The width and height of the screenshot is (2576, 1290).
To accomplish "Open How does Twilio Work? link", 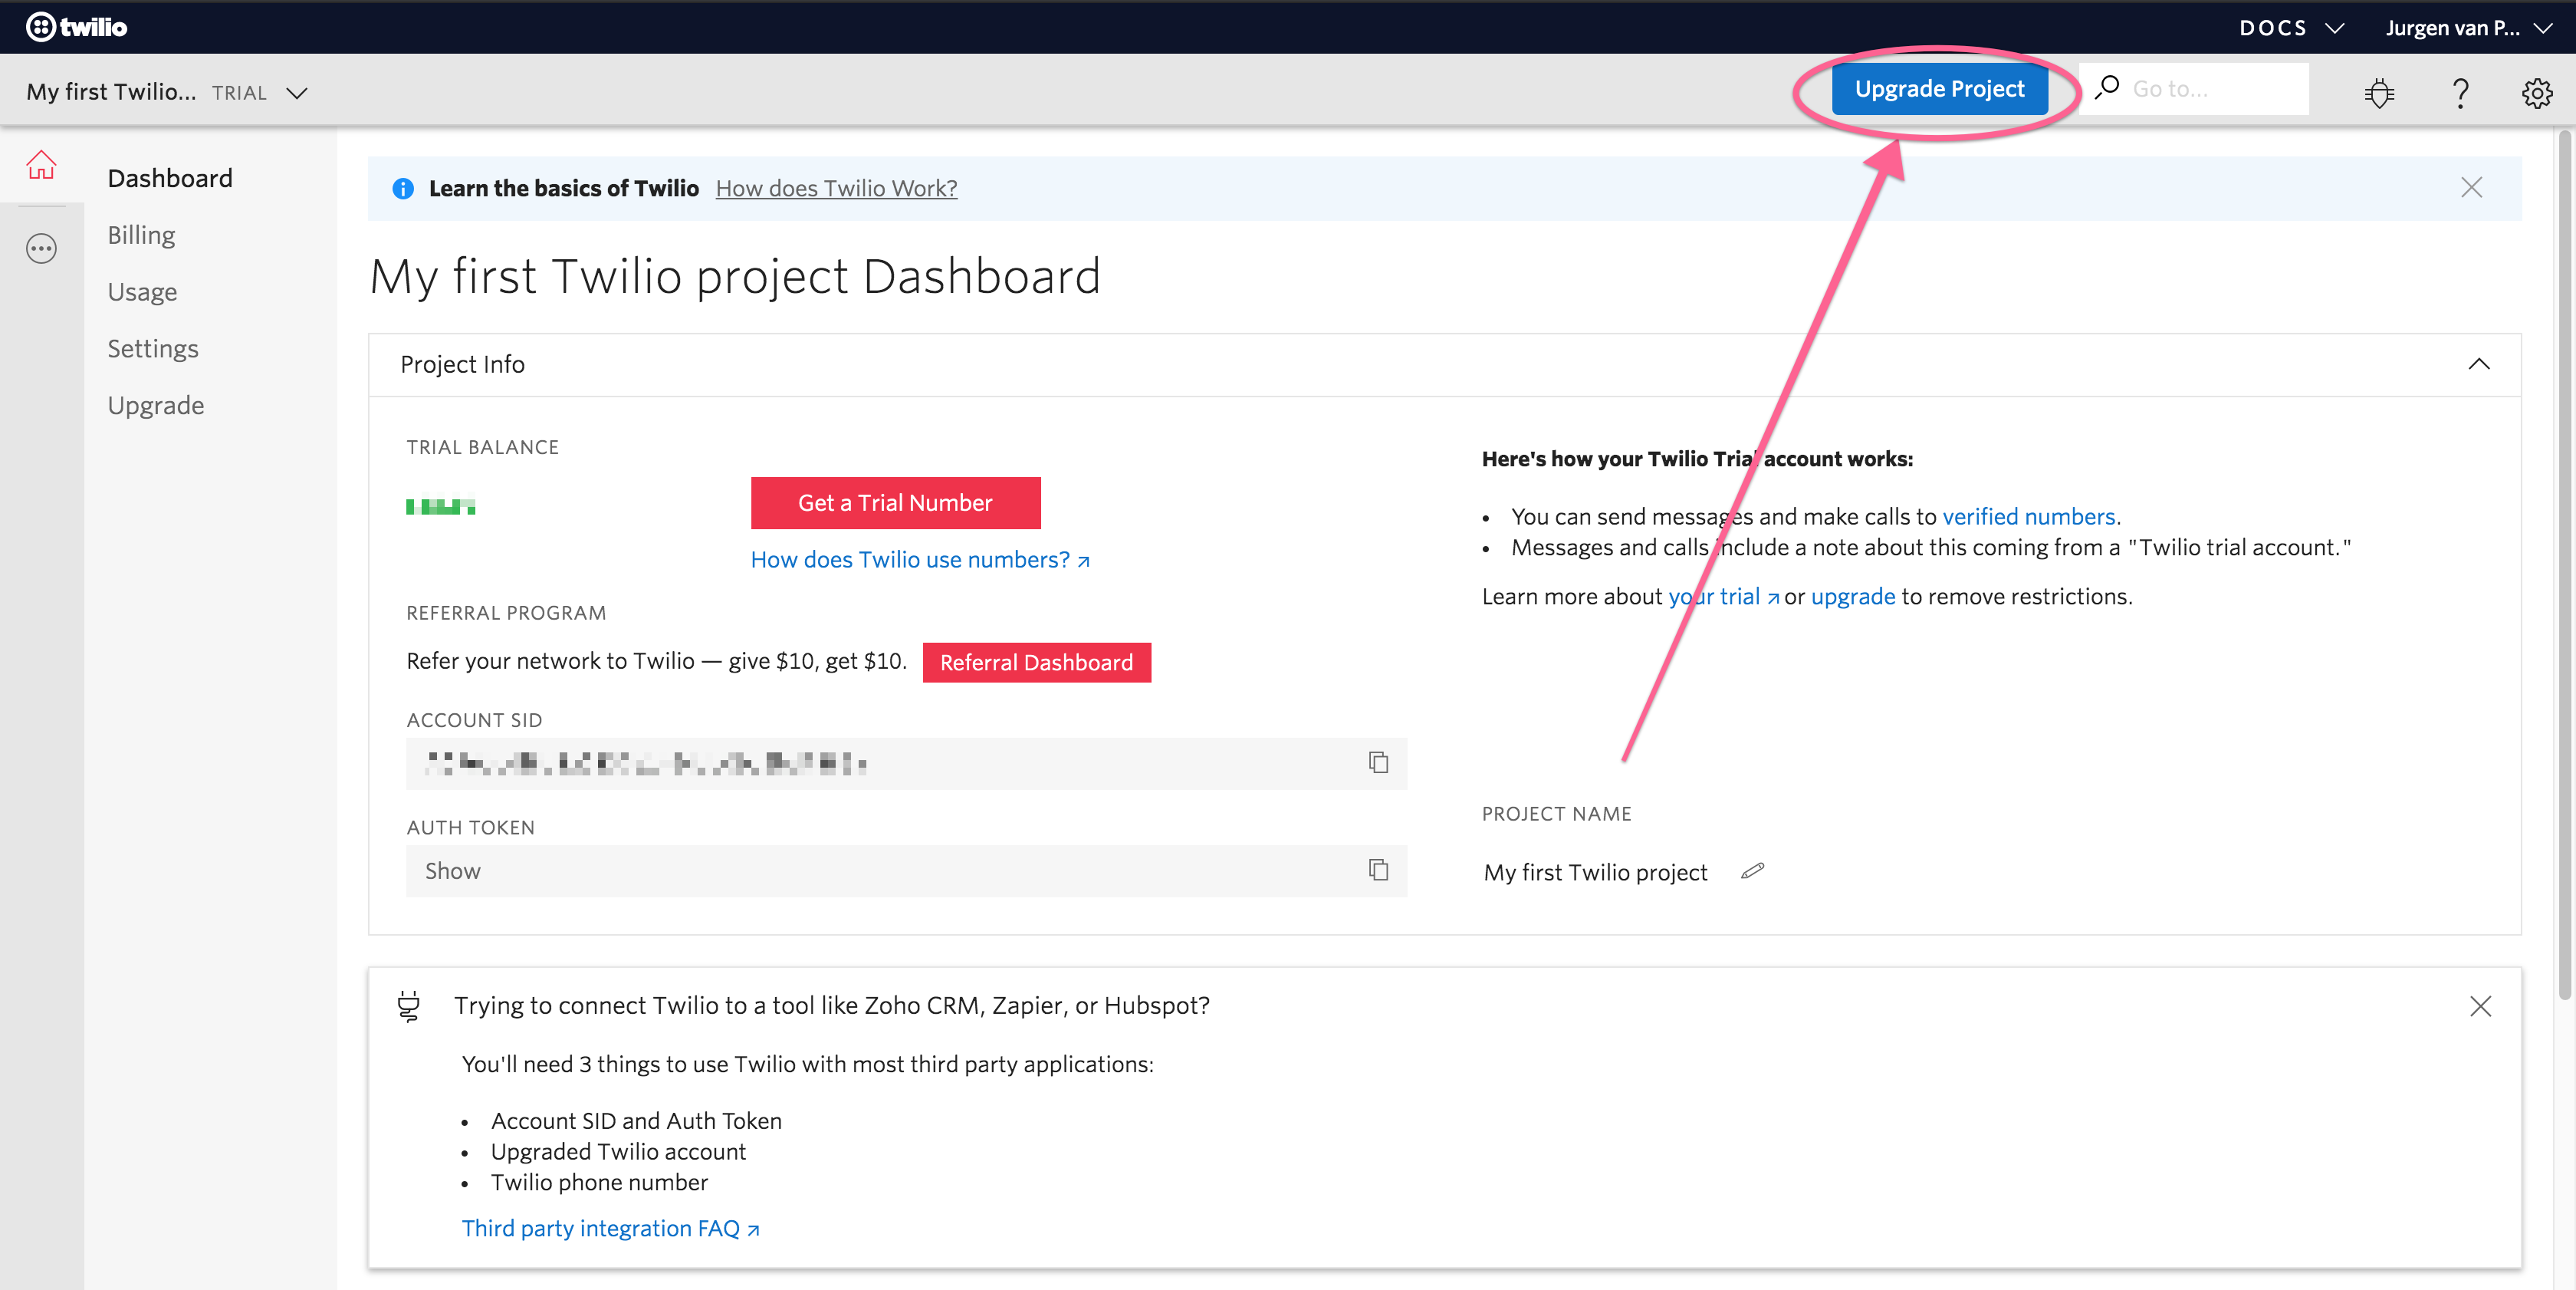I will point(836,188).
